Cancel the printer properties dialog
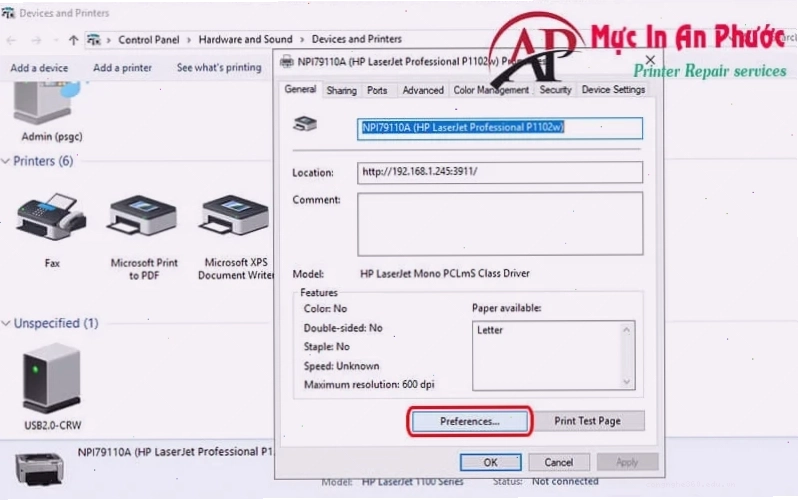The image size is (798, 501). 559,462
